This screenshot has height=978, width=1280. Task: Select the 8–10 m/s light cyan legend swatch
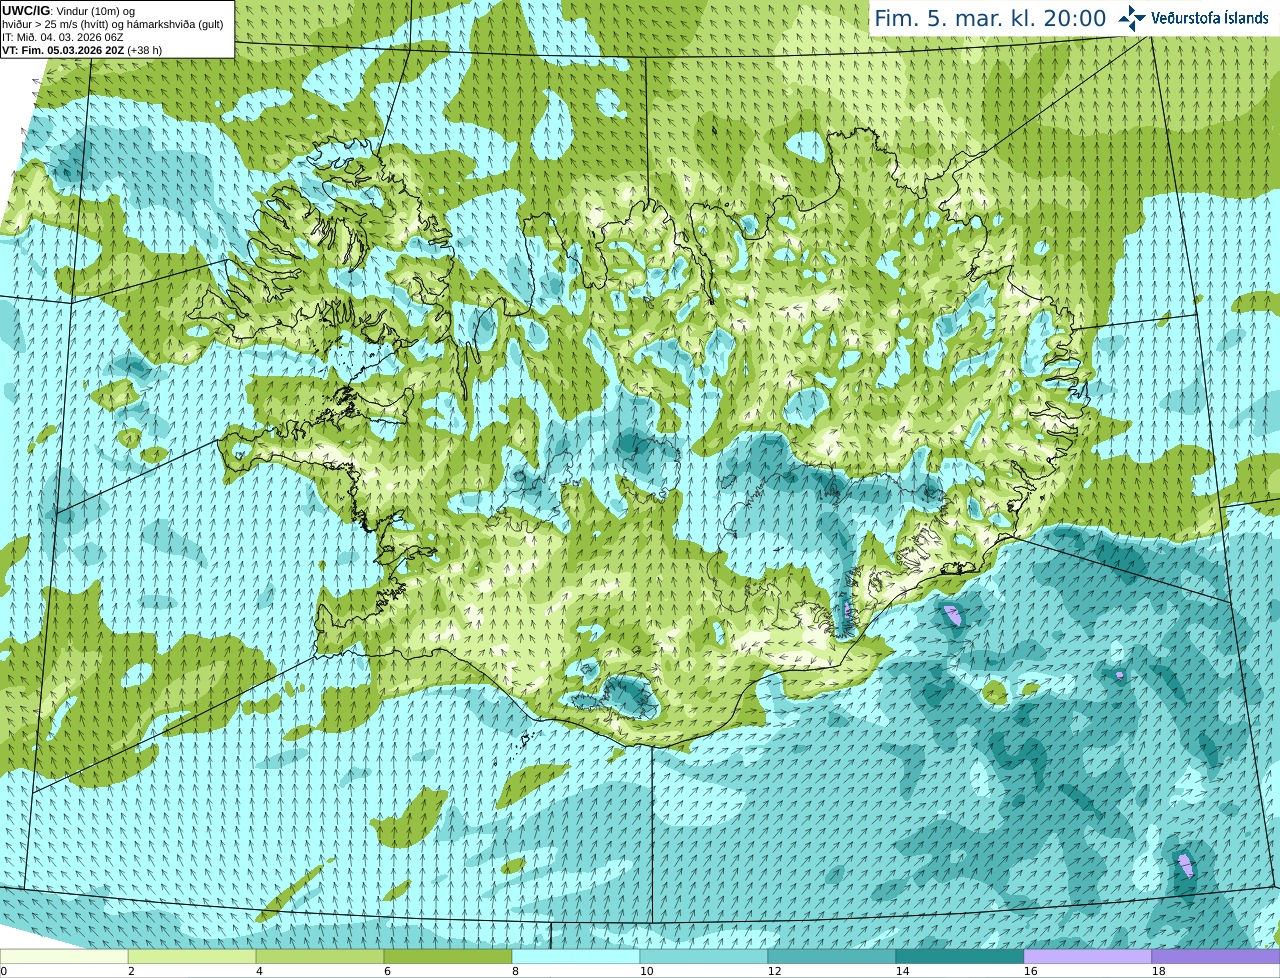576,957
